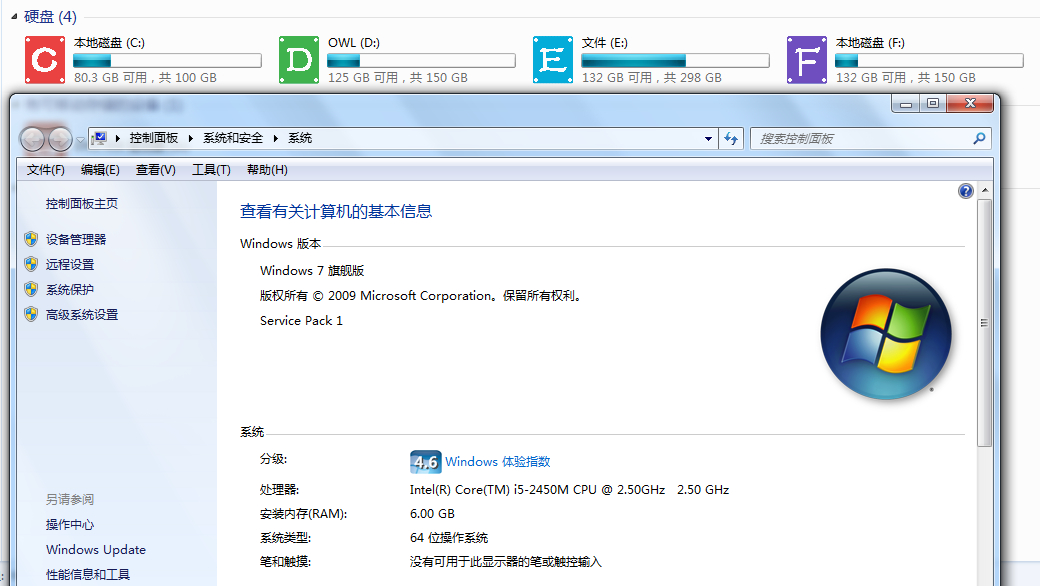Expand the arrow after 控制面板 breadcrumb
Image resolution: width=1040 pixels, height=586 pixels.
190,138
